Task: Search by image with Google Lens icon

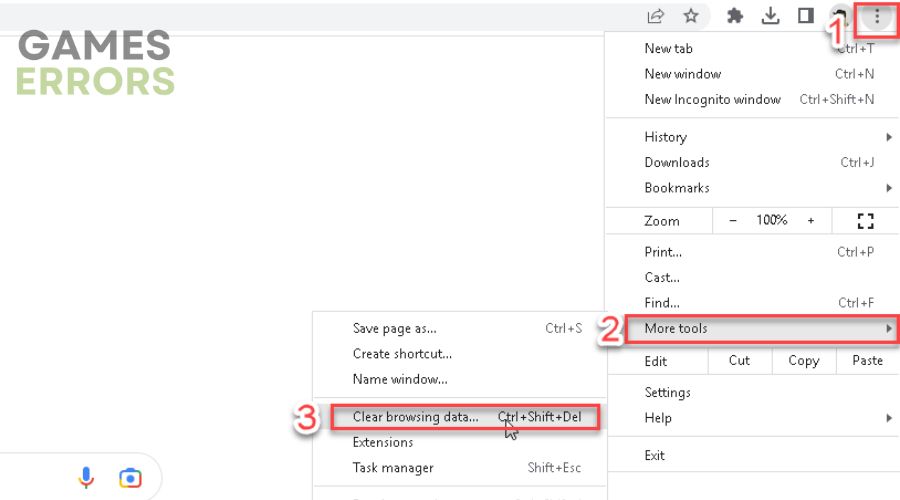Action: pos(130,478)
